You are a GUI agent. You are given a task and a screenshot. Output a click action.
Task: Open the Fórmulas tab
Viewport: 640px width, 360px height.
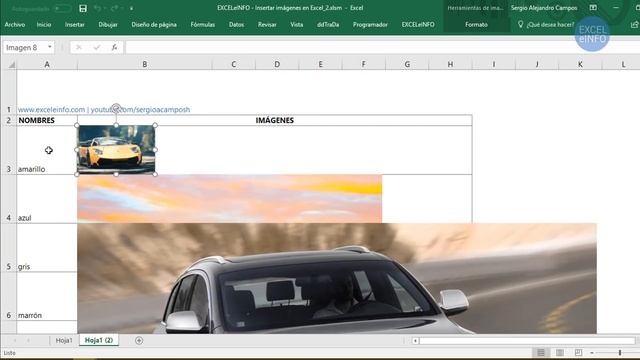[202, 24]
